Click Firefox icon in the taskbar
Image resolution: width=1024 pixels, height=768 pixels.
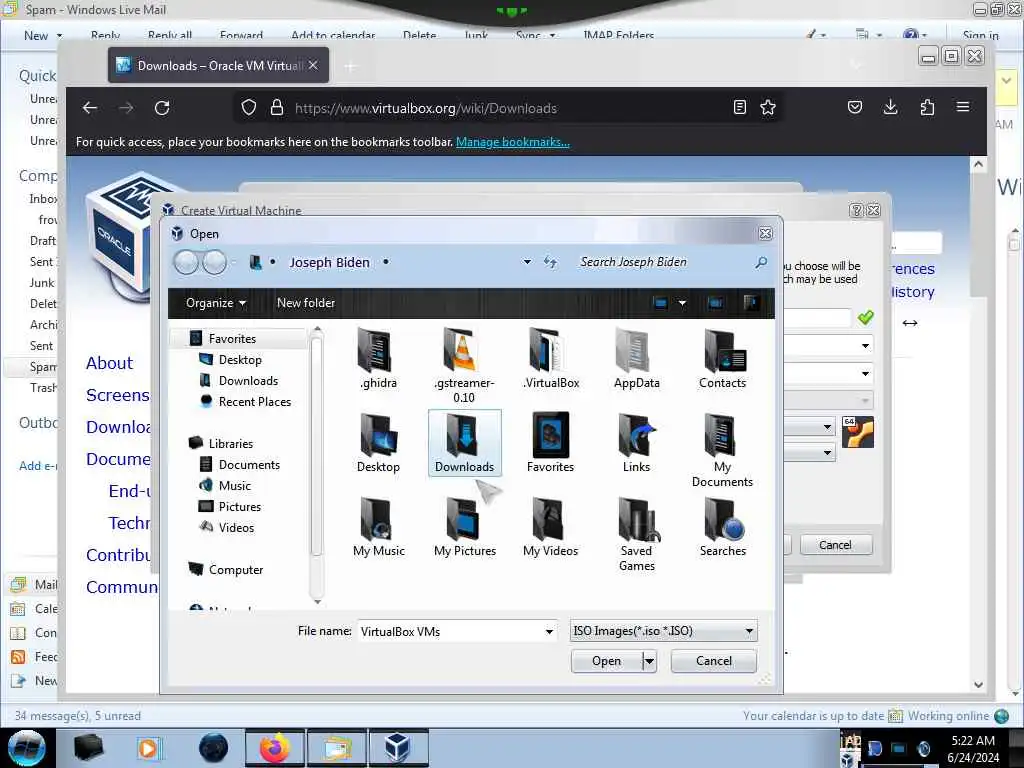(x=275, y=748)
